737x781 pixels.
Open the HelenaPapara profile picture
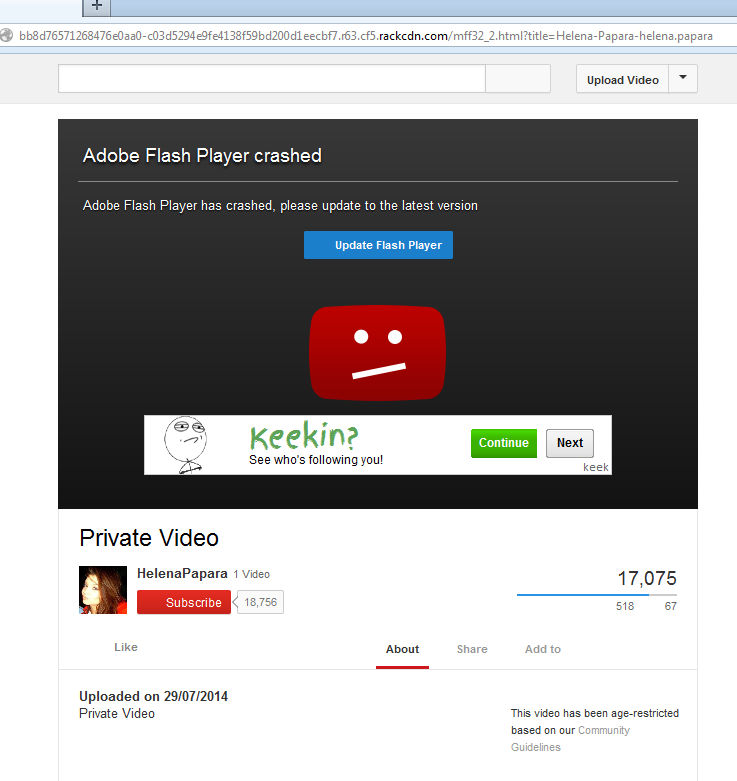[103, 589]
